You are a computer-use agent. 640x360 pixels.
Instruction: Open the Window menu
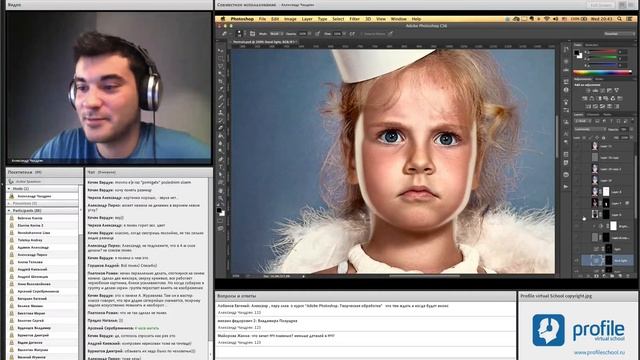click(x=398, y=19)
